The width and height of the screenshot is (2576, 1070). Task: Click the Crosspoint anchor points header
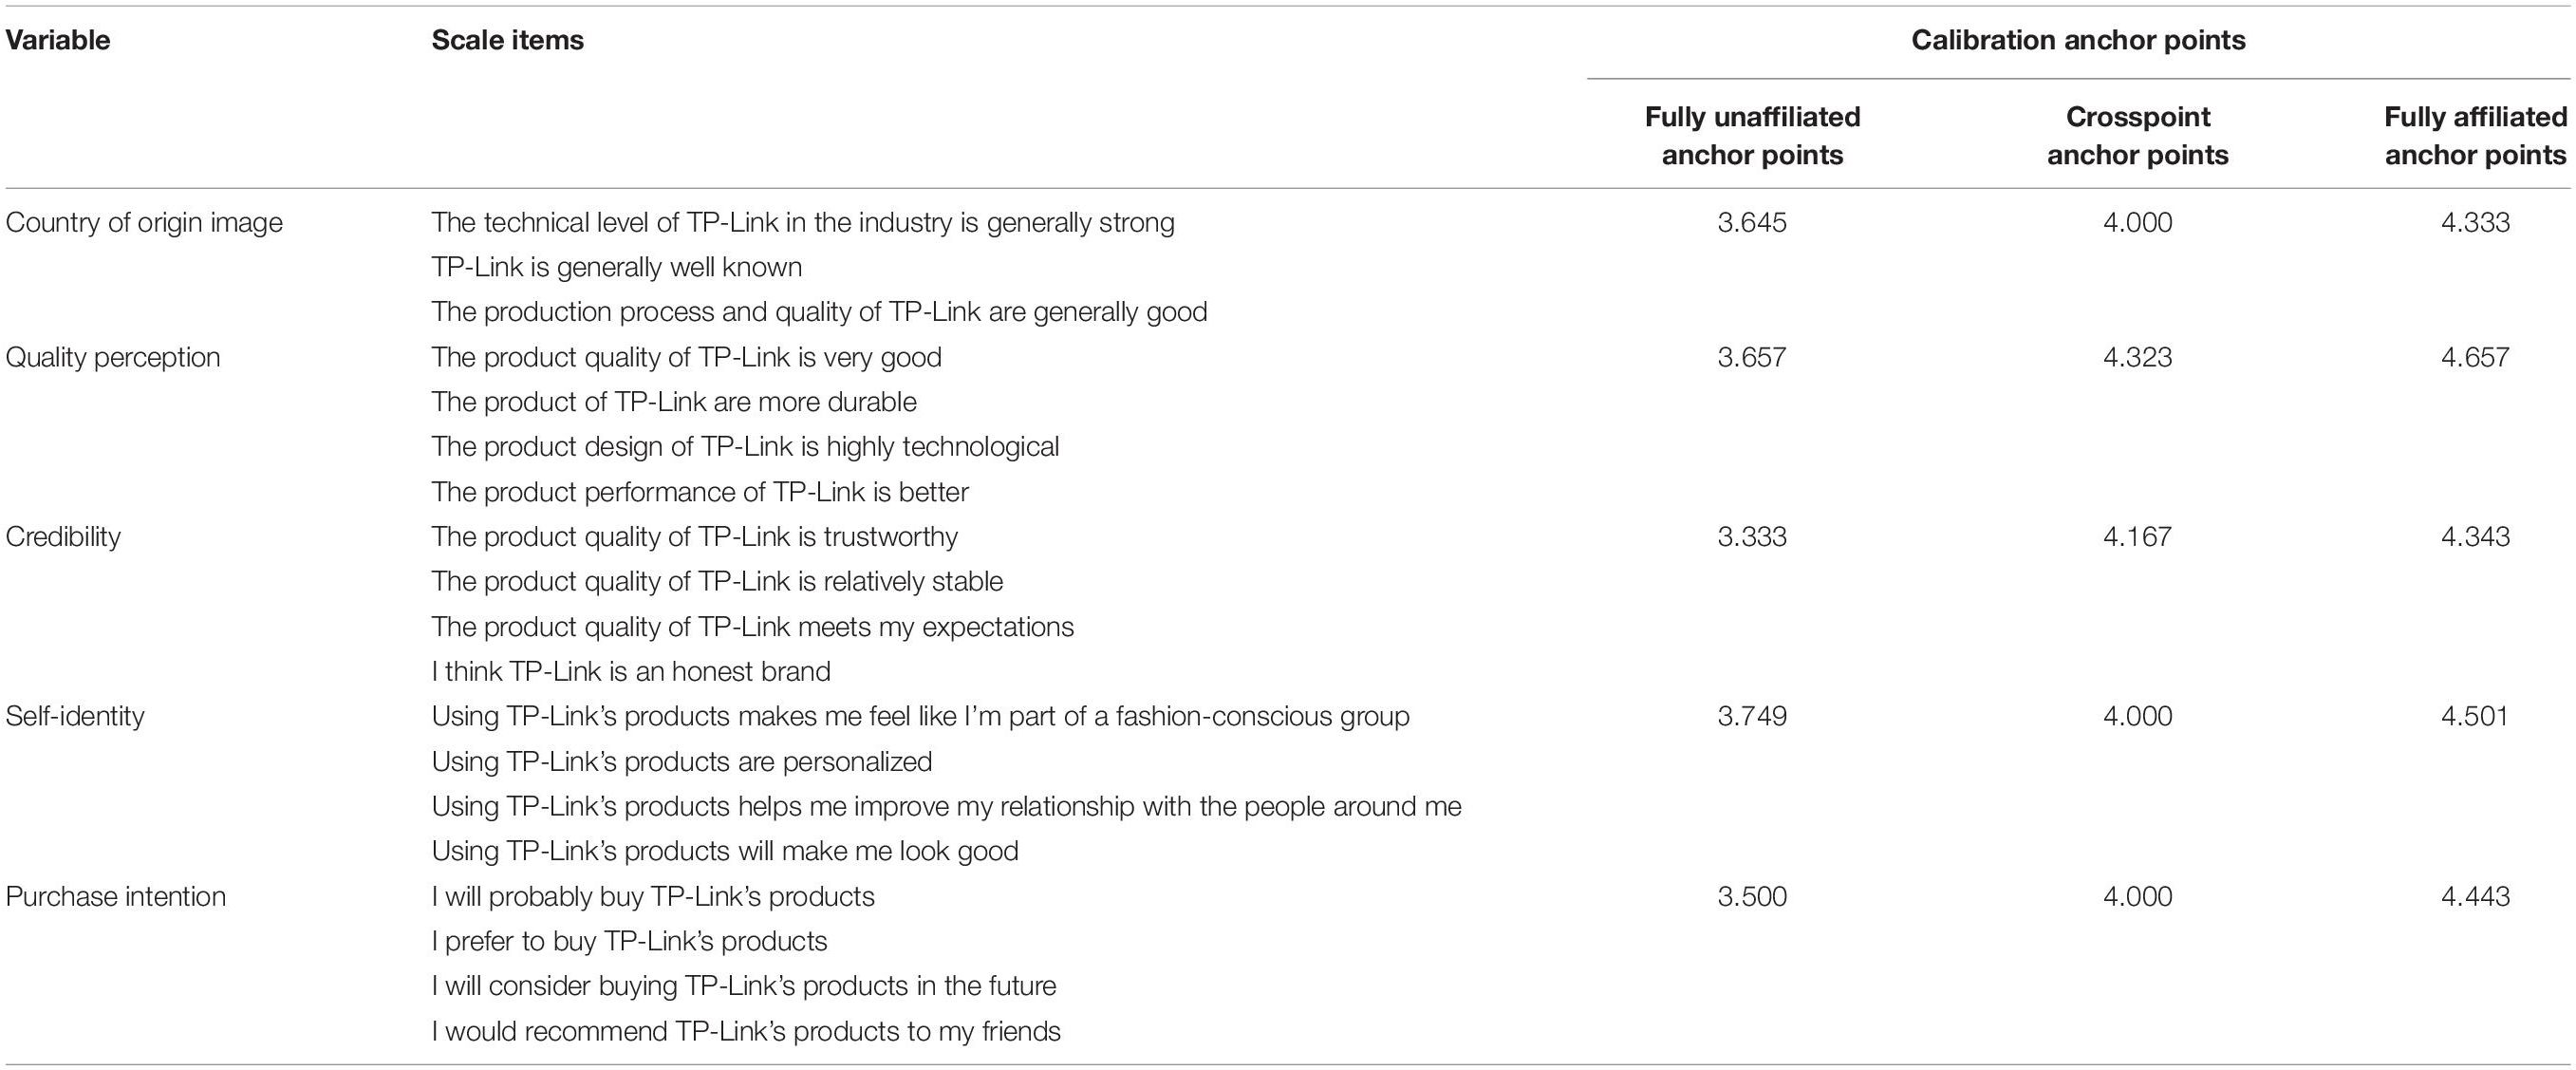[x=2138, y=136]
